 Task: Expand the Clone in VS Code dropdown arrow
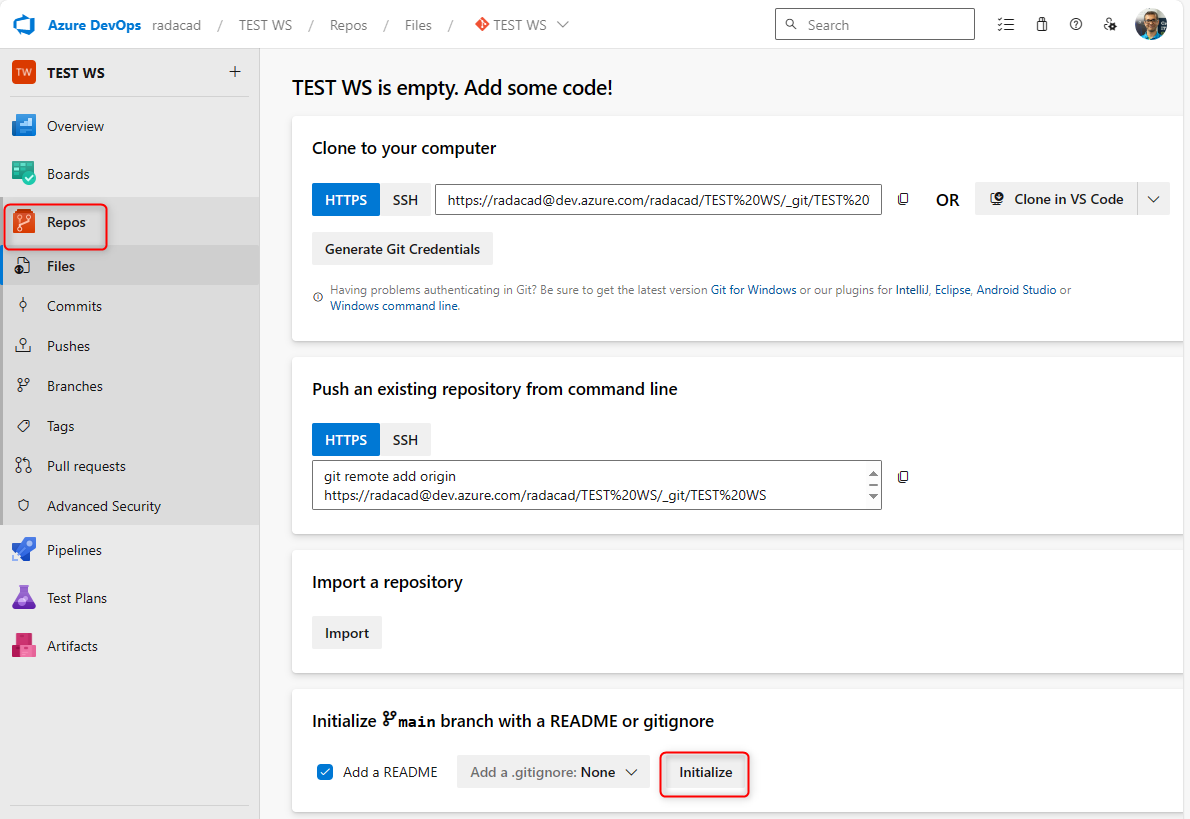coord(1153,199)
